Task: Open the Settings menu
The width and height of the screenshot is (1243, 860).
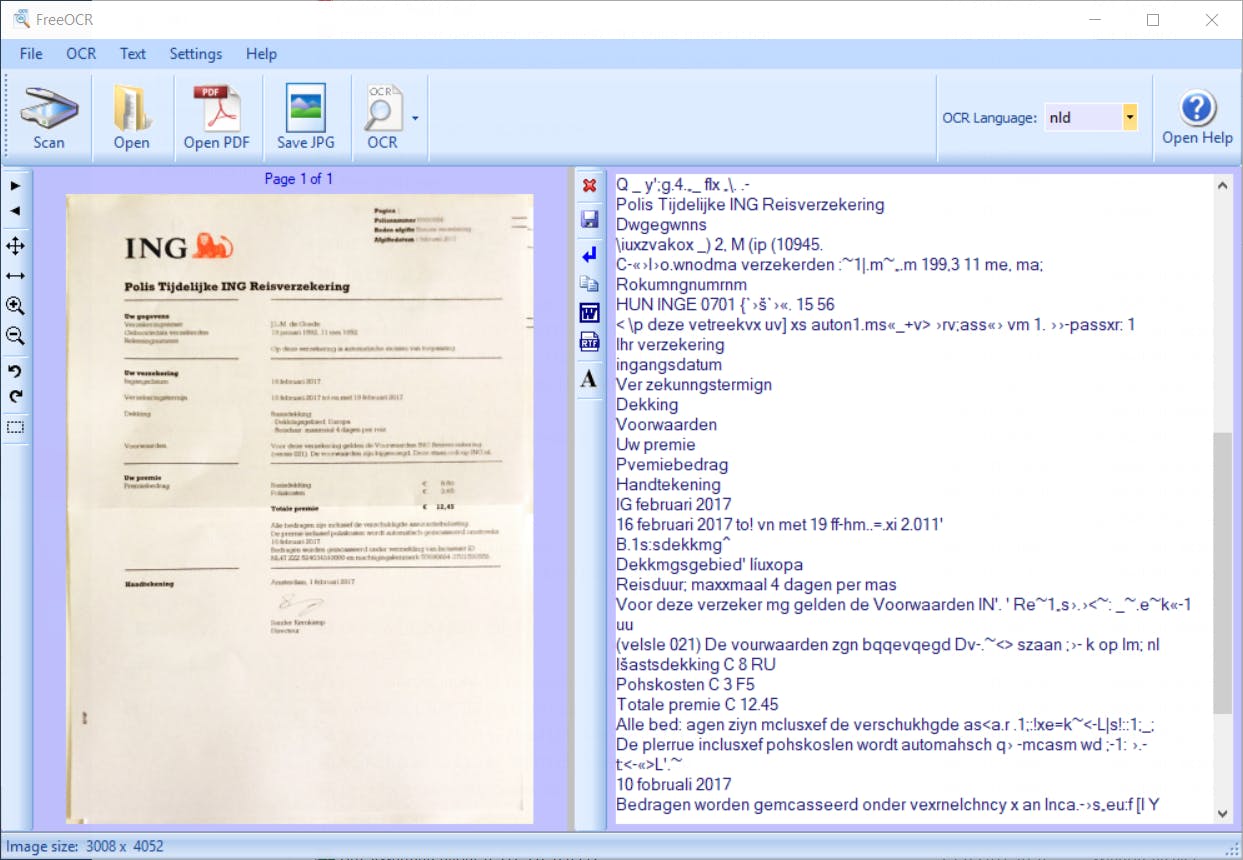Action: [196, 54]
